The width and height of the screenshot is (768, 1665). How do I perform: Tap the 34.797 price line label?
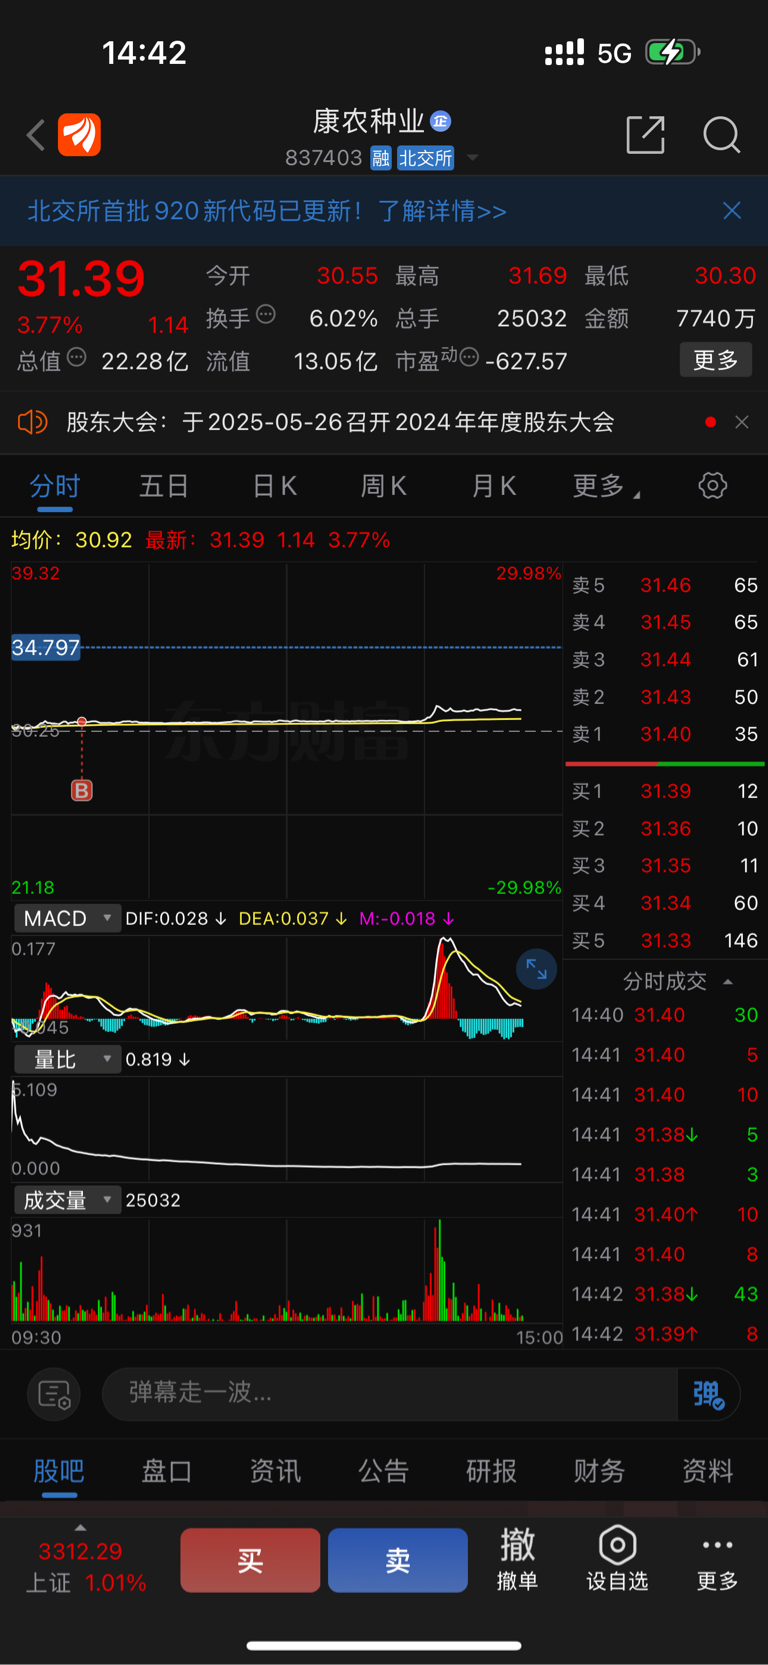click(x=46, y=647)
